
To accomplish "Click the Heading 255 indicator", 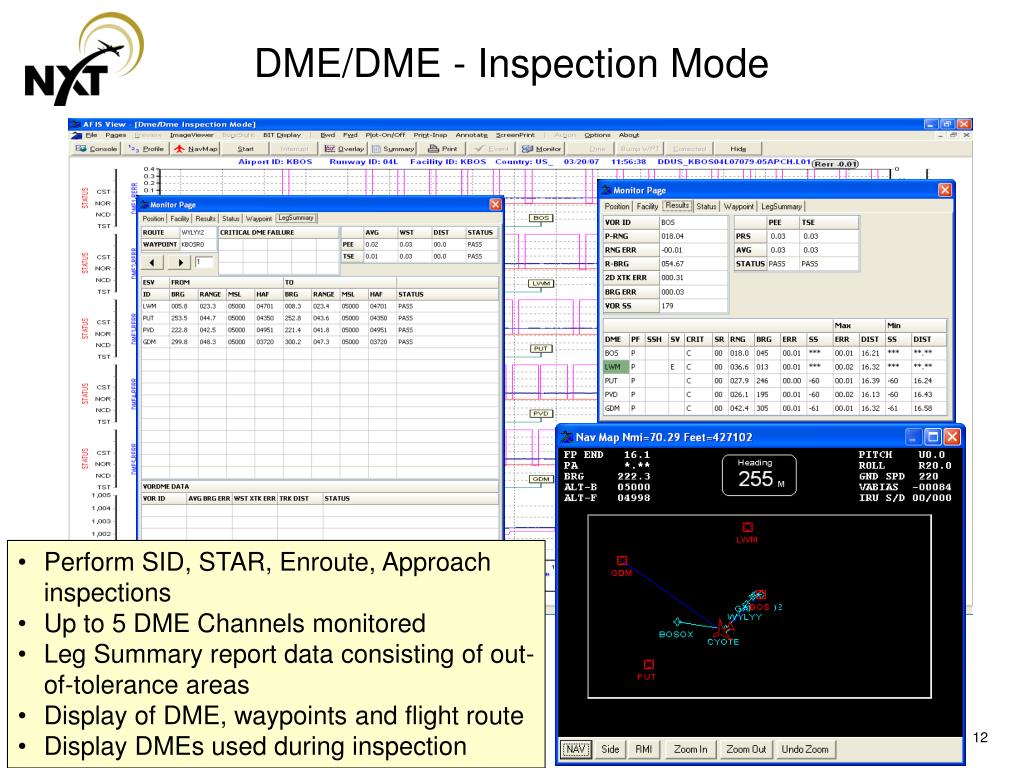I will (759, 475).
